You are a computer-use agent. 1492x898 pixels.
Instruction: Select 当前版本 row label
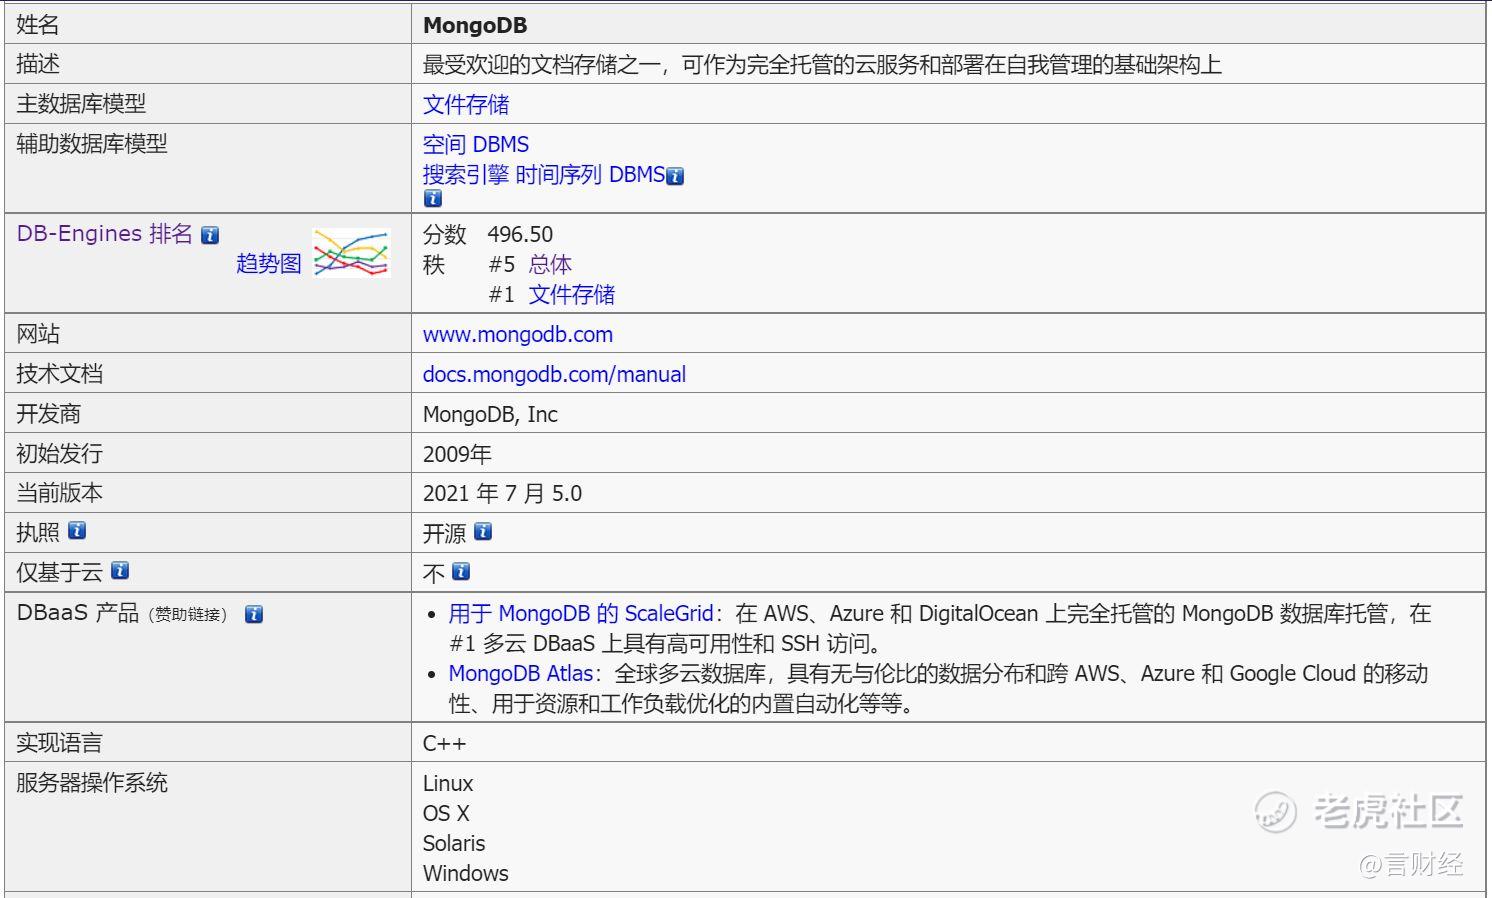click(59, 492)
